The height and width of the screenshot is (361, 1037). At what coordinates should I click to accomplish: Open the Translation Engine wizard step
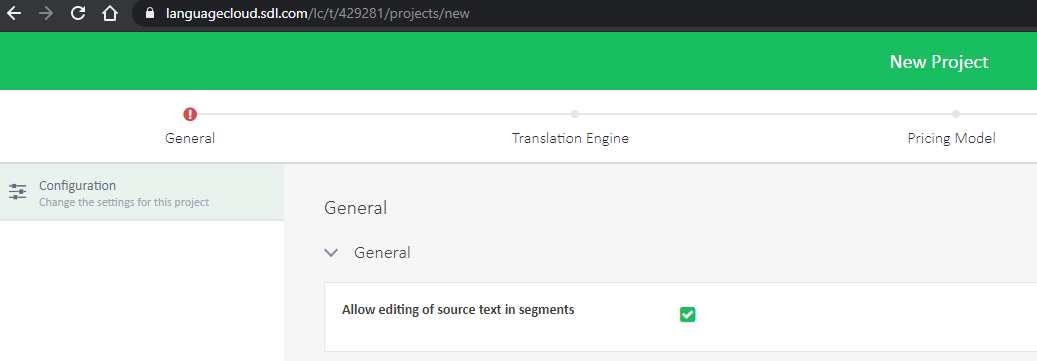(570, 138)
